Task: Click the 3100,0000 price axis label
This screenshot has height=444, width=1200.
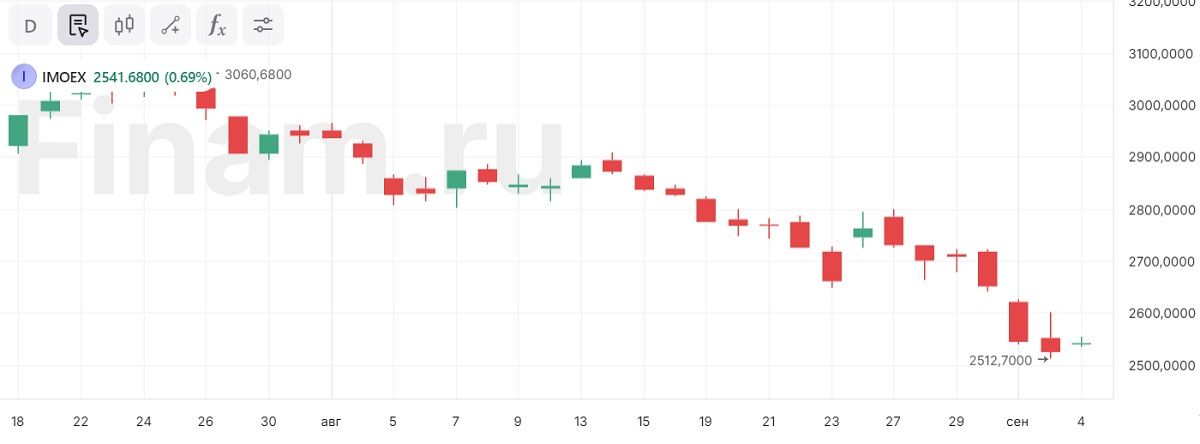Action: pyautogui.click(x=1156, y=53)
